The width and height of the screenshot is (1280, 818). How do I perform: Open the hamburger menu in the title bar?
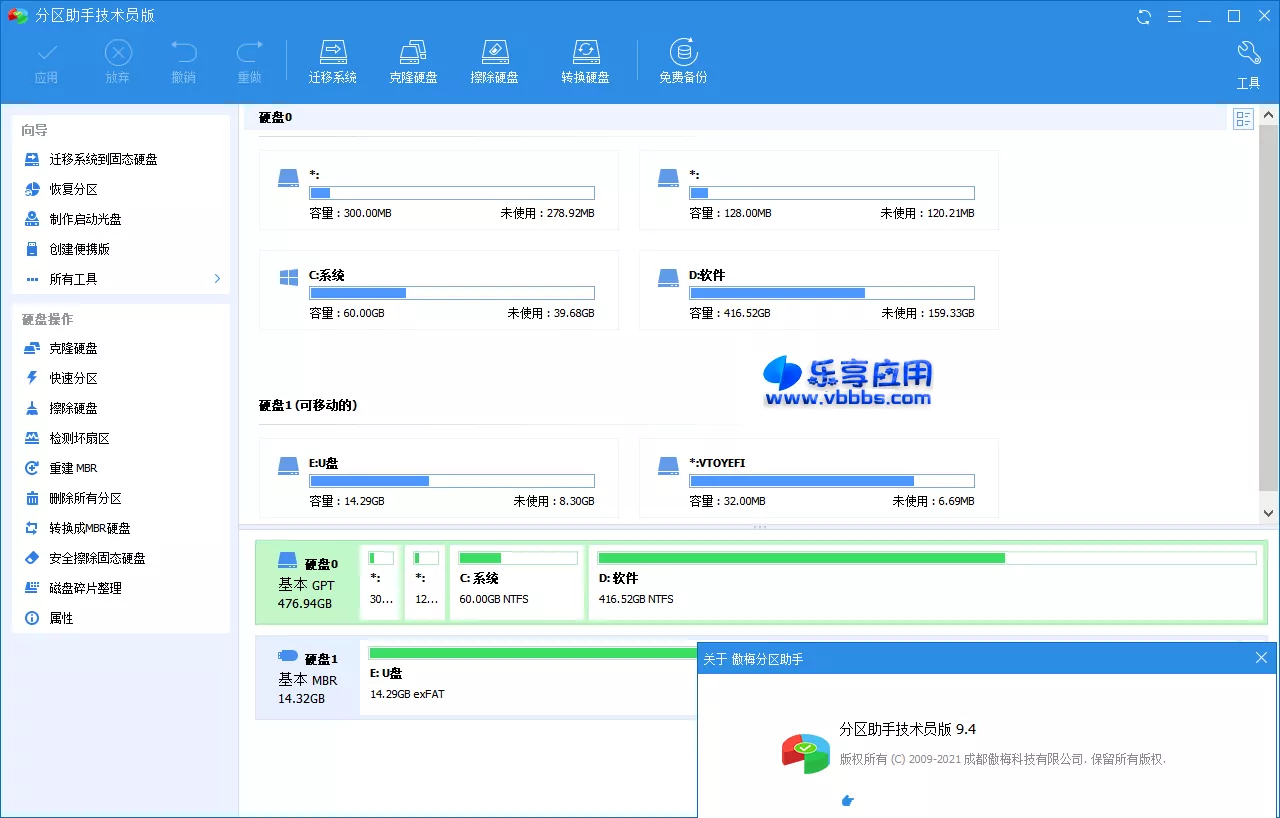click(x=1174, y=15)
